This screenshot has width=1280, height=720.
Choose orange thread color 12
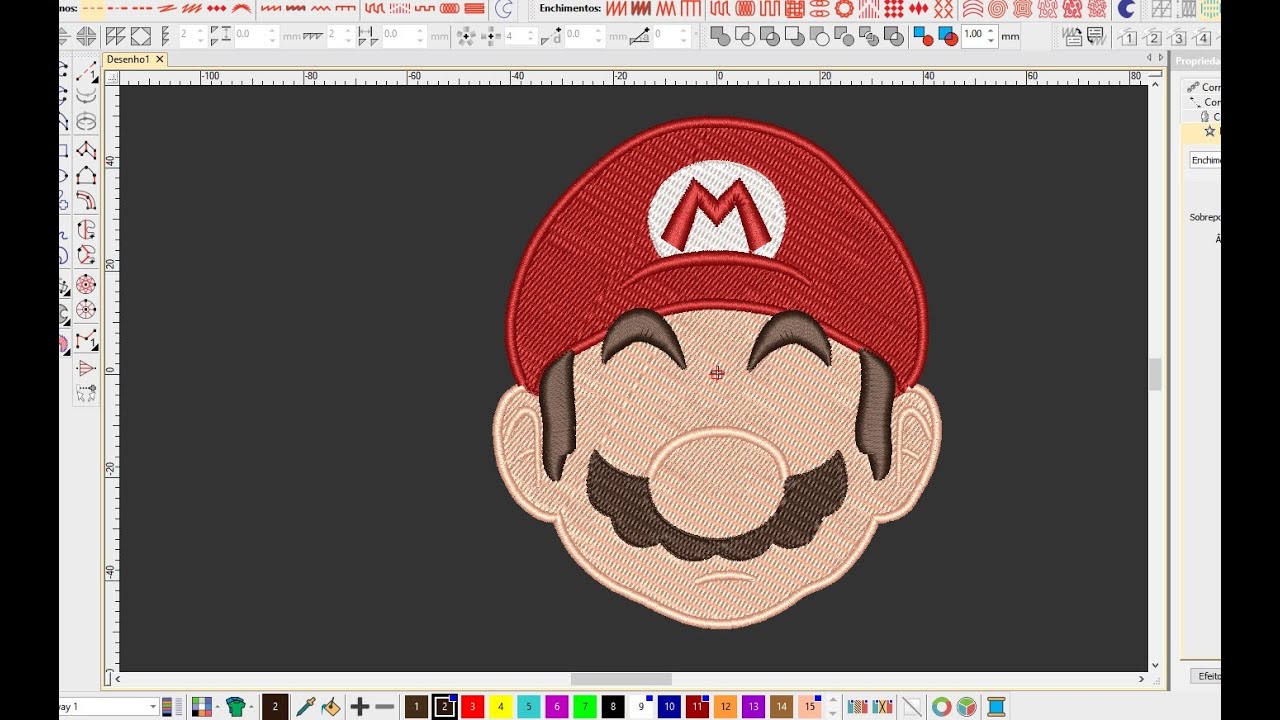[725, 707]
